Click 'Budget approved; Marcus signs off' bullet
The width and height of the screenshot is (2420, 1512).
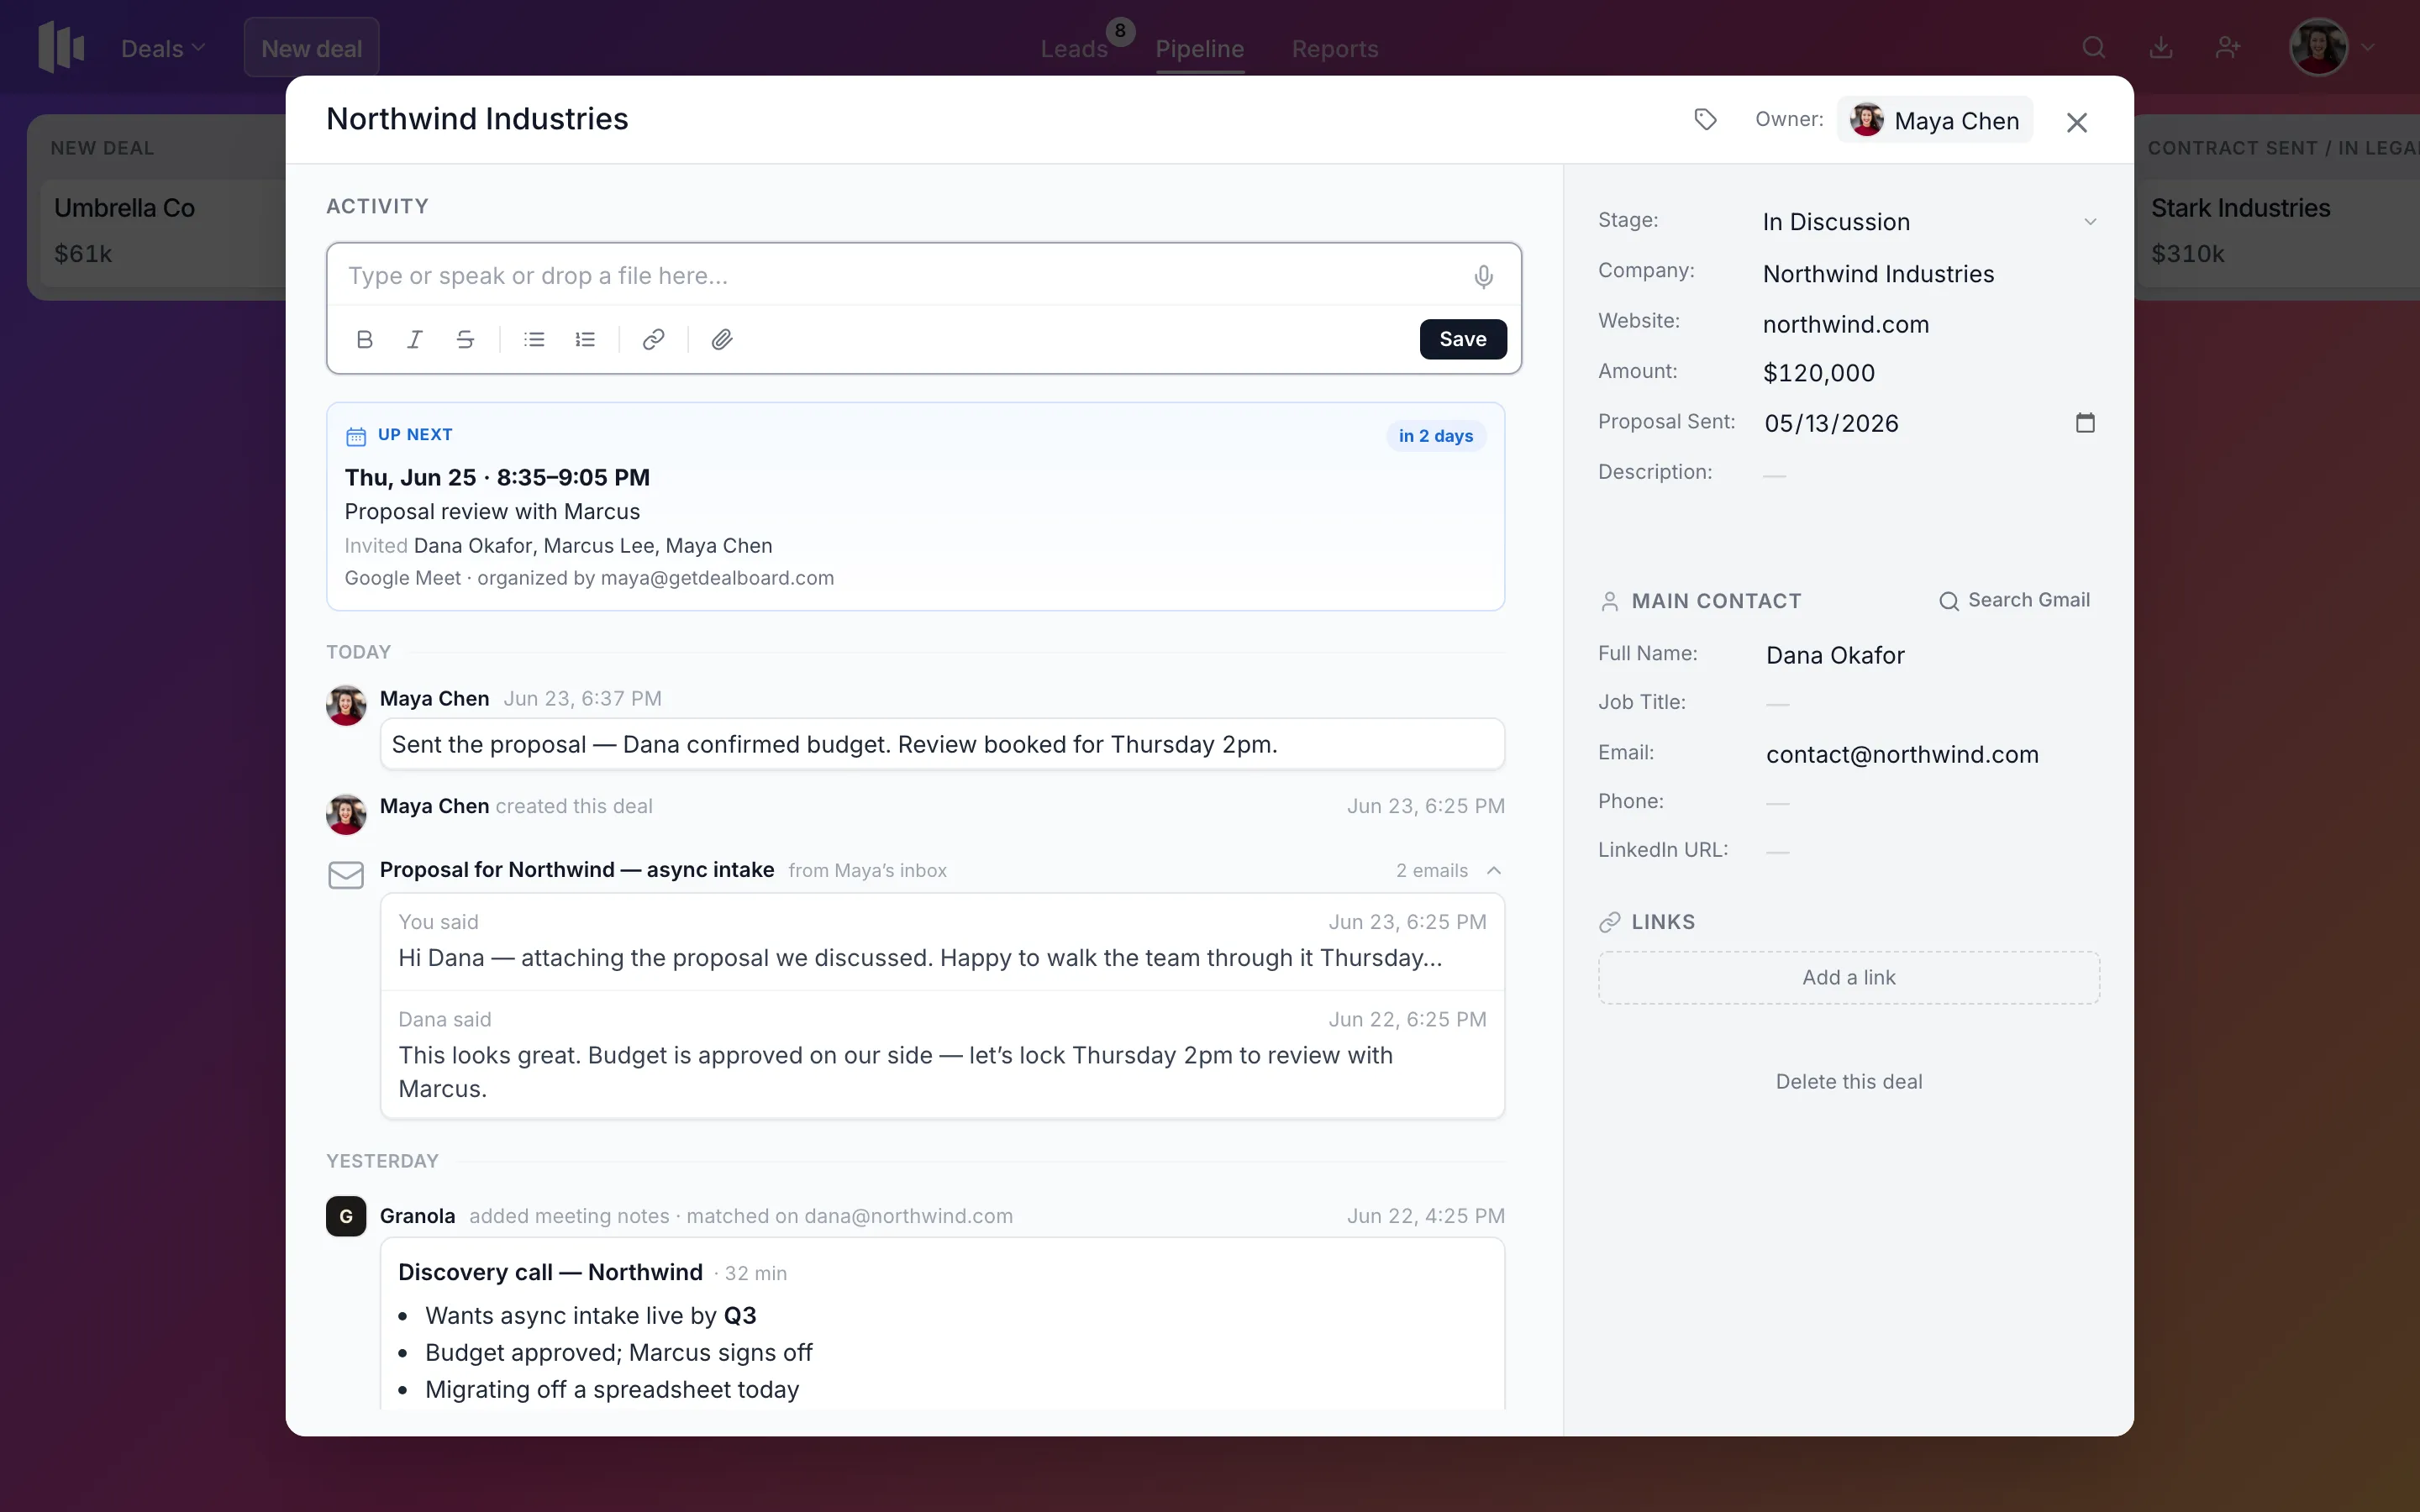click(618, 1353)
